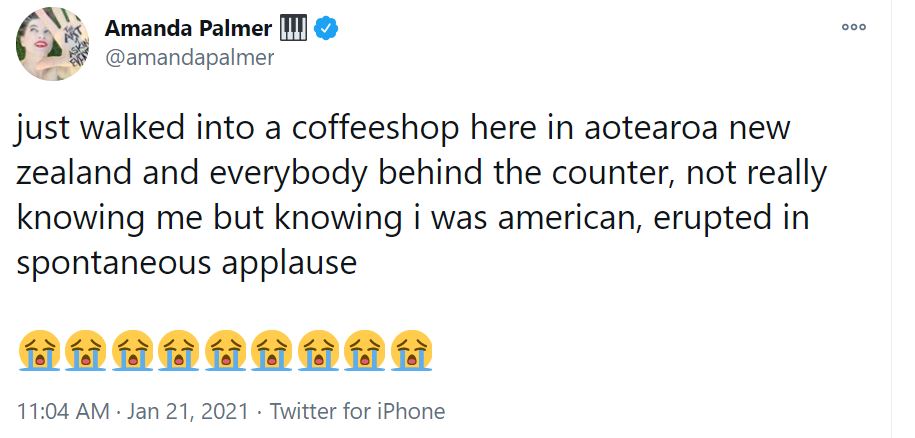
Task: Click the blue verified badge
Action: [326, 29]
